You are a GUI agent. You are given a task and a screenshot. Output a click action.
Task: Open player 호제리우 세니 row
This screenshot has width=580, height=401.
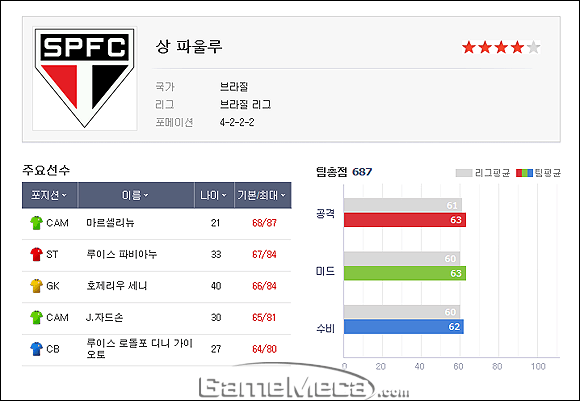pos(156,286)
